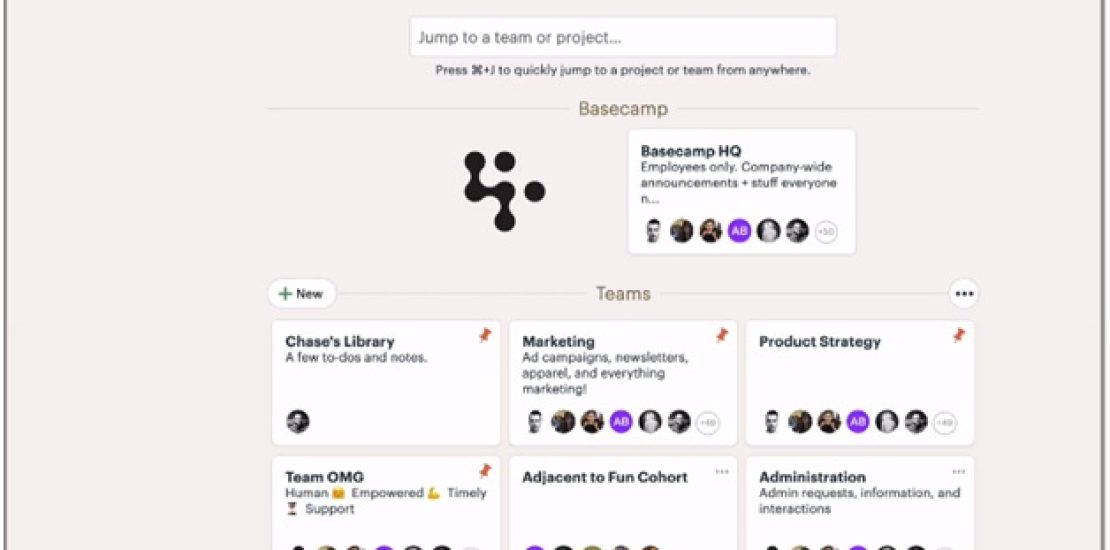The width and height of the screenshot is (1110, 550).
Task: Click the avatar in Chase's Library card
Action: (298, 422)
